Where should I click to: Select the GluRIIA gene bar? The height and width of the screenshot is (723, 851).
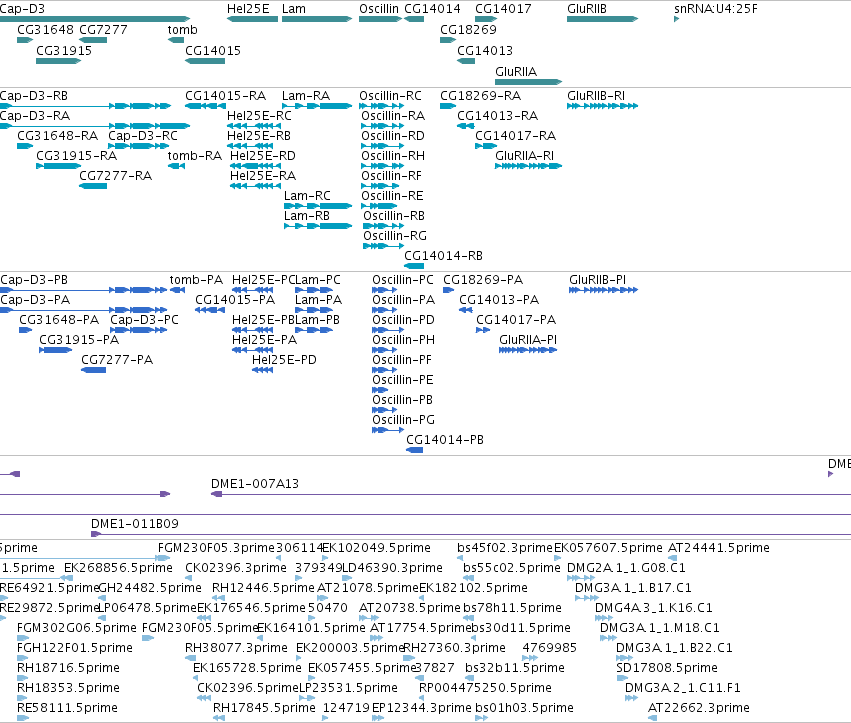(529, 82)
